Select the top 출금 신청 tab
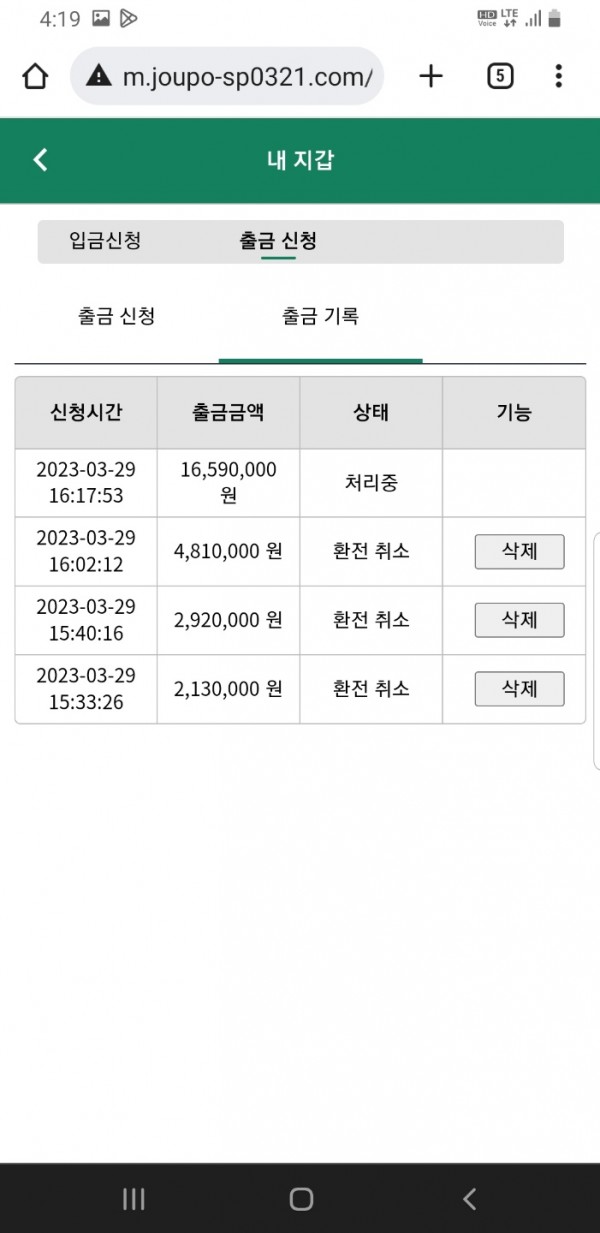This screenshot has height=1233, width=600. click(278, 241)
